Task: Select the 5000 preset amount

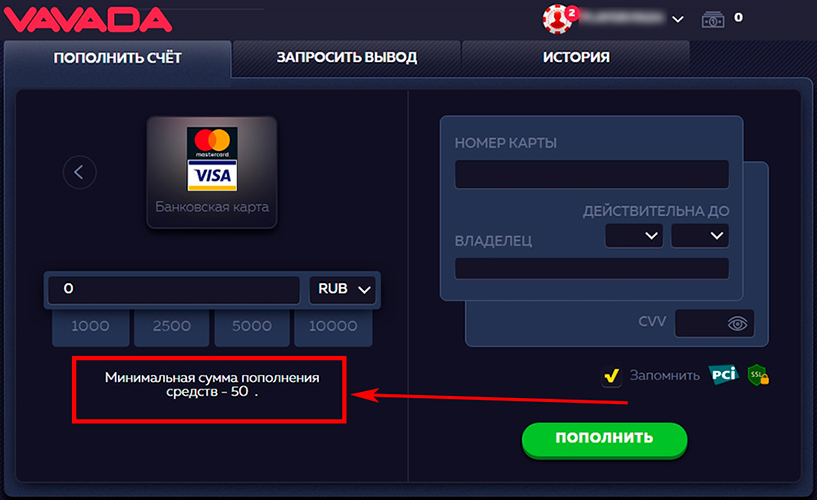Action: [252, 328]
